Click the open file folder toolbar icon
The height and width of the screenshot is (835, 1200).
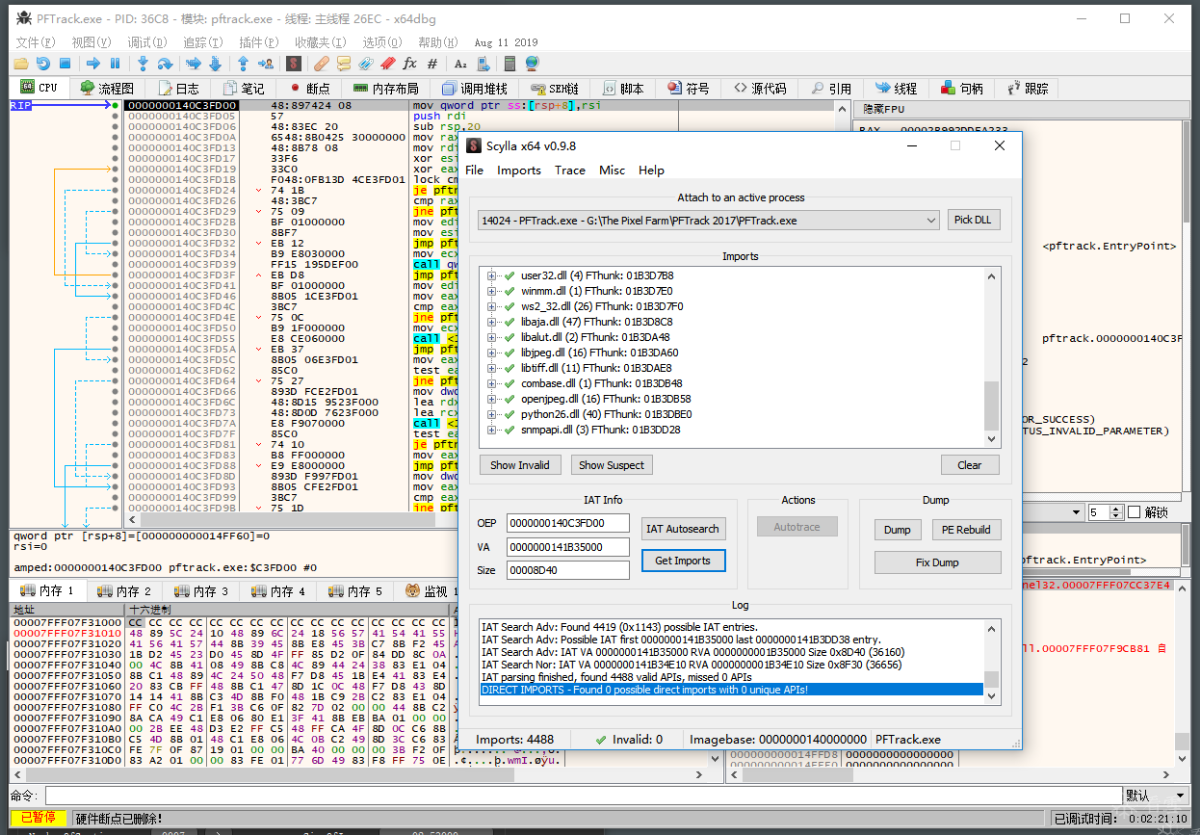pos(20,63)
